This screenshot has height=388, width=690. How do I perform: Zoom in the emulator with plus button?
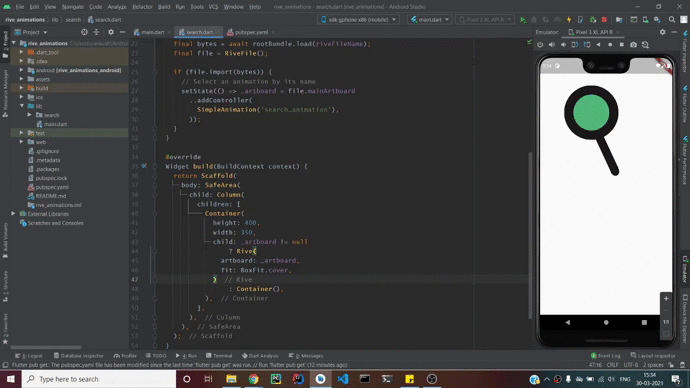click(x=666, y=299)
